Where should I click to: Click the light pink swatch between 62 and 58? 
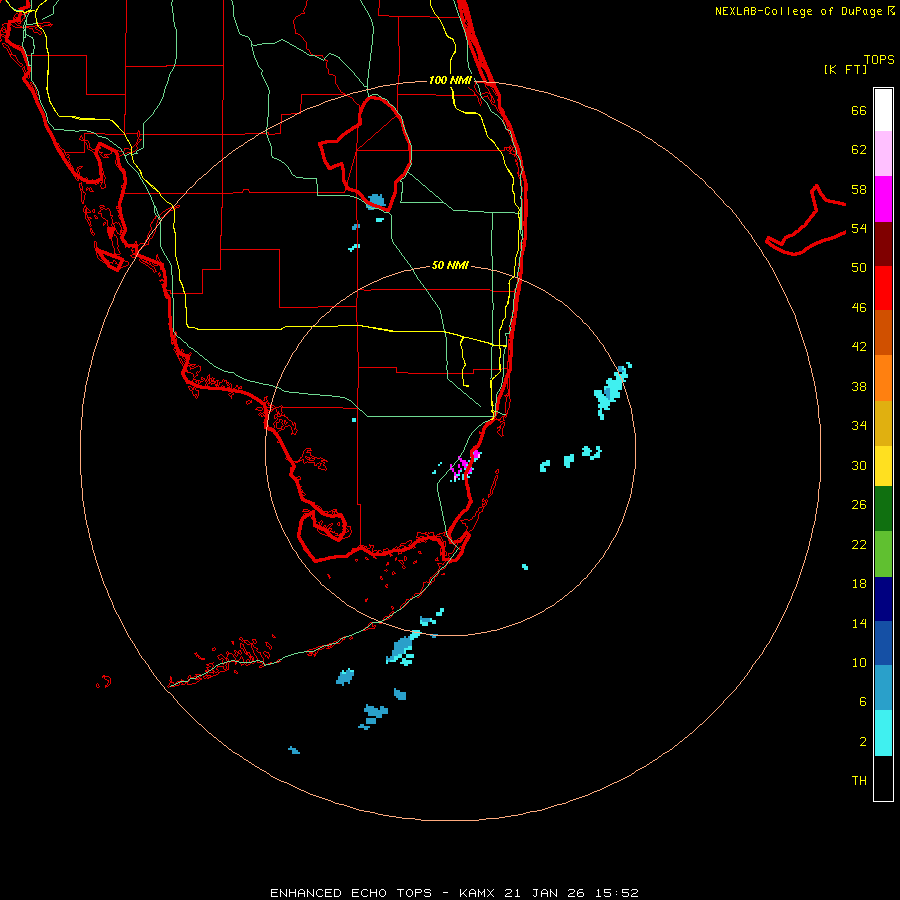click(883, 154)
